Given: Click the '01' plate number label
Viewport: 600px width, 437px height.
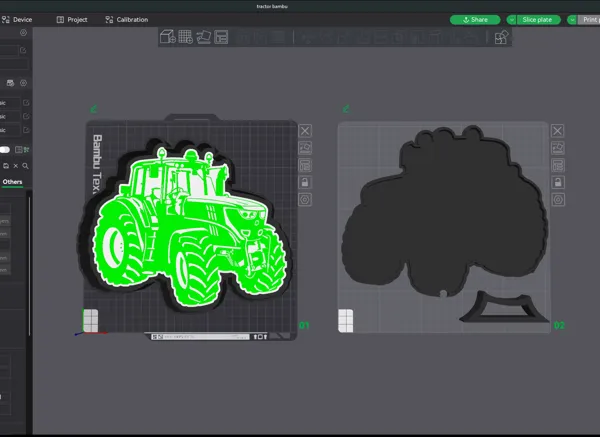Looking at the screenshot, I should click(x=304, y=325).
